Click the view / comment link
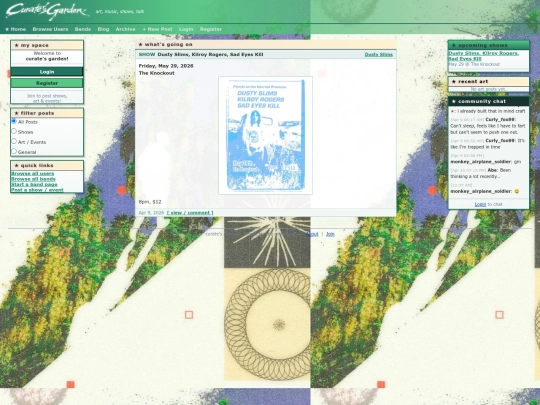The image size is (540, 405). coord(190,213)
